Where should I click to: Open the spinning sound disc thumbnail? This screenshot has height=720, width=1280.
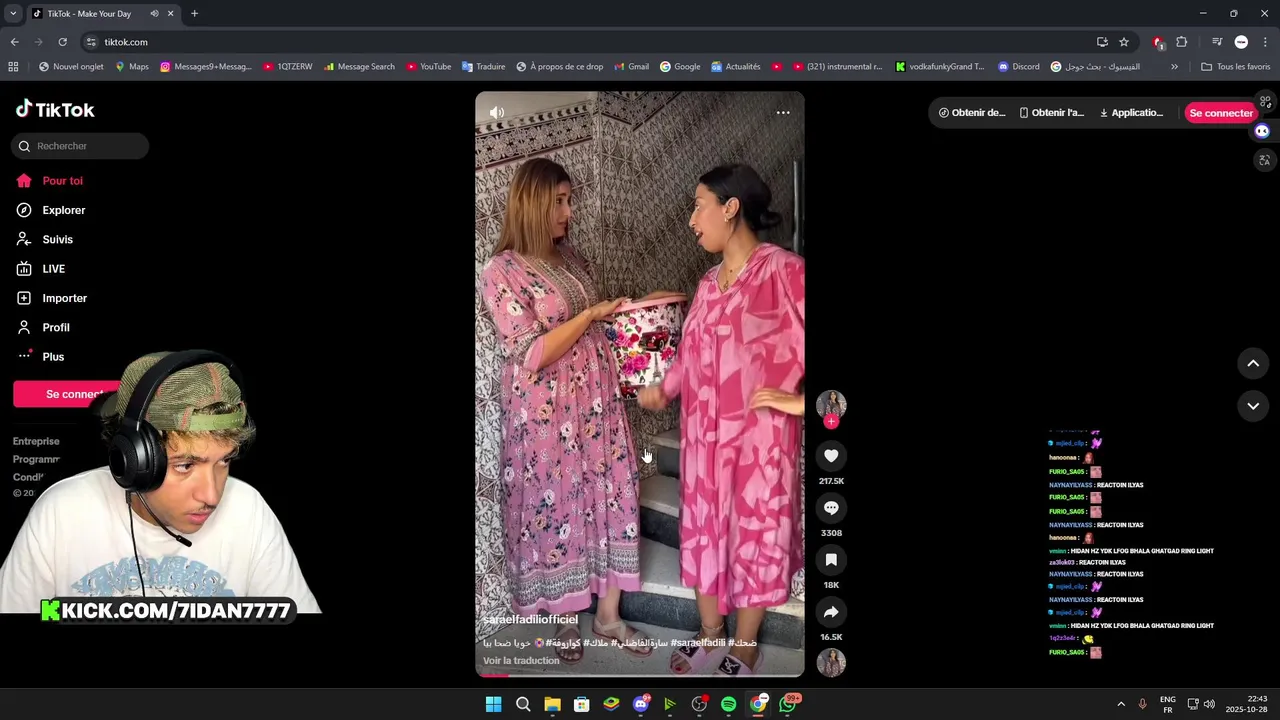(831, 662)
